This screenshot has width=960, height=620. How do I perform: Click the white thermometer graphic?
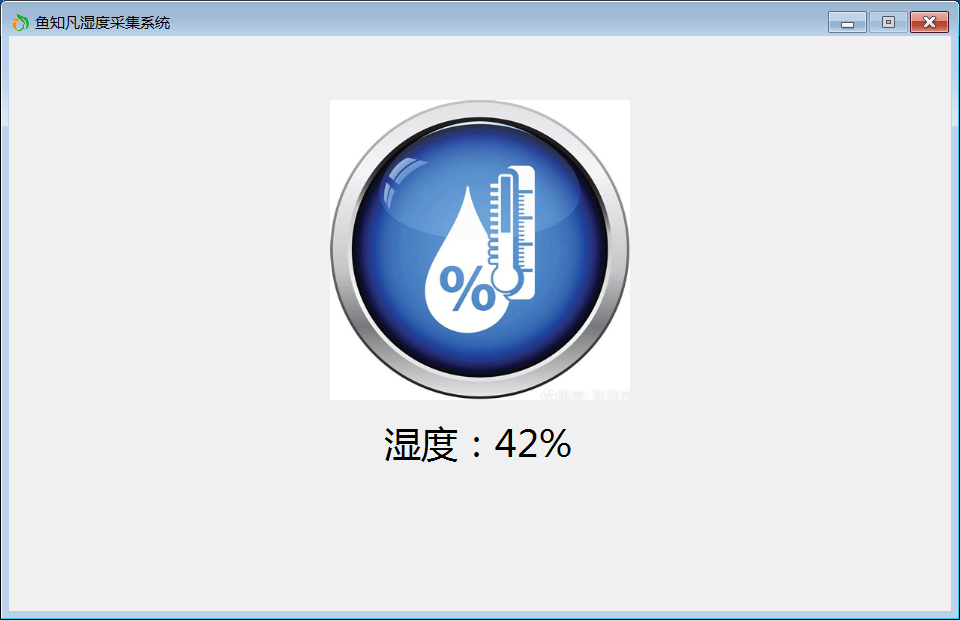click(512, 232)
